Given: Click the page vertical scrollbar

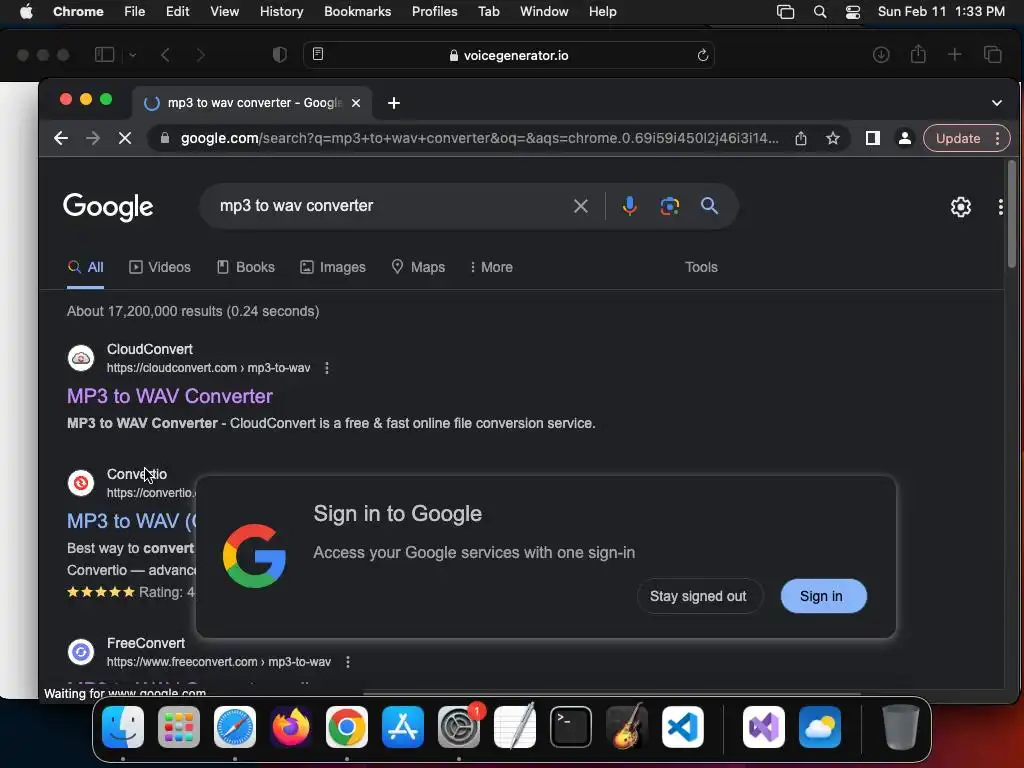Looking at the screenshot, I should click(1012, 214).
